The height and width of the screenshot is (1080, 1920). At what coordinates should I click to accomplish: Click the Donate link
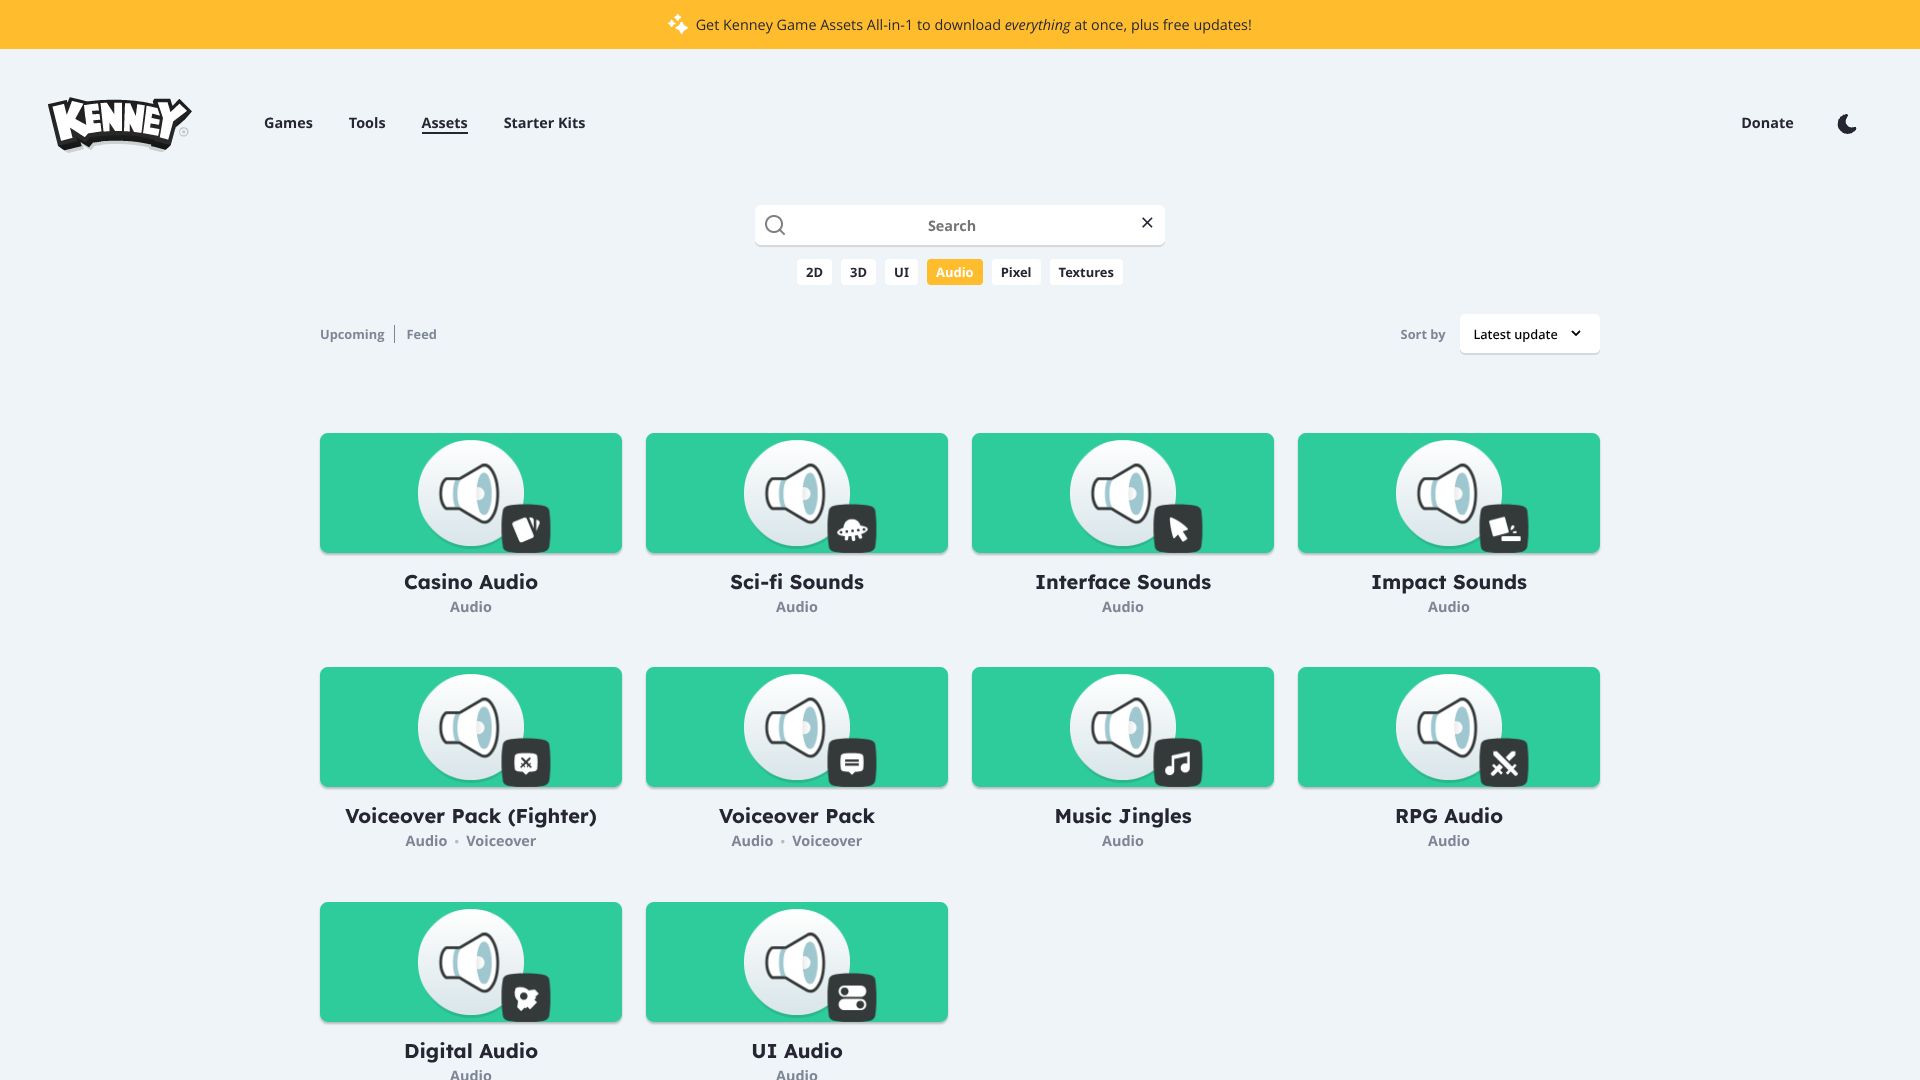tap(1767, 123)
